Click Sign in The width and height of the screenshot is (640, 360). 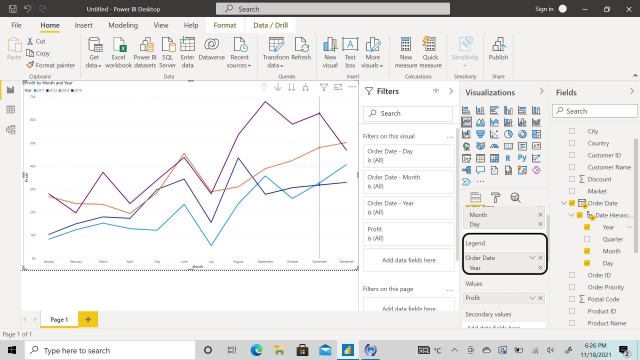544,9
